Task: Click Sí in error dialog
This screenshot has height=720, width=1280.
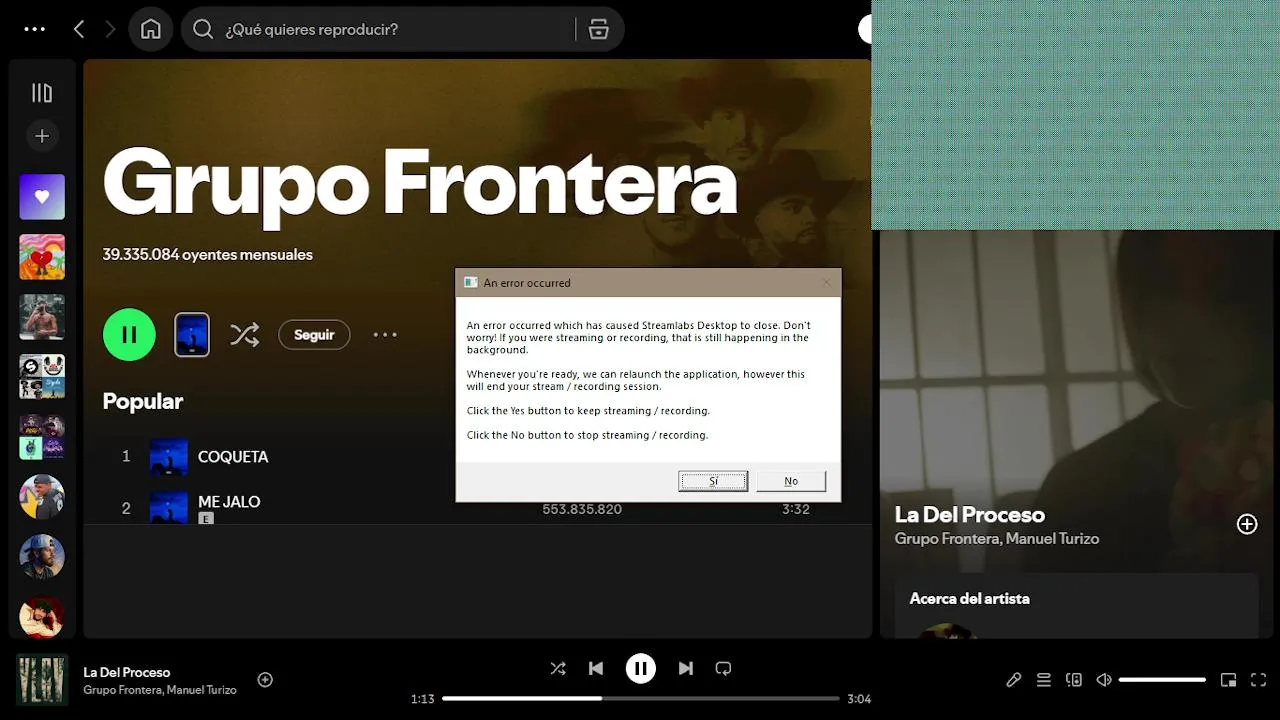Action: pyautogui.click(x=713, y=481)
